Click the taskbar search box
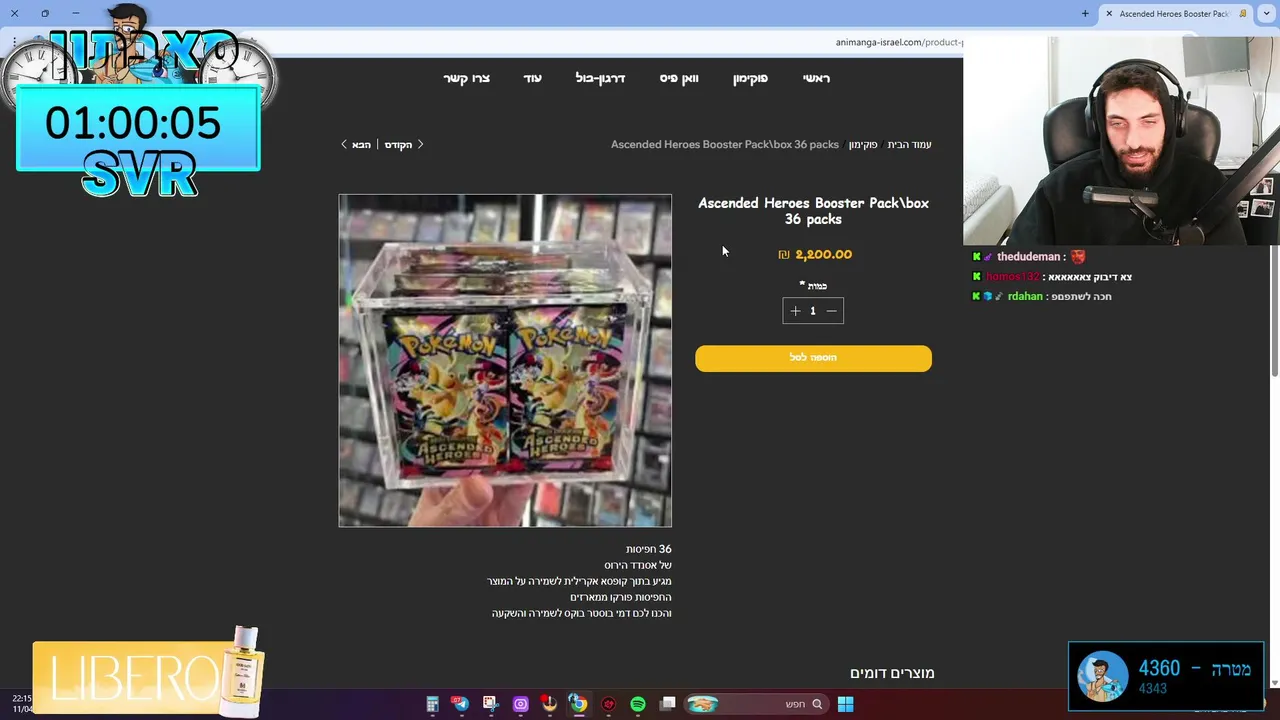 [x=757, y=704]
